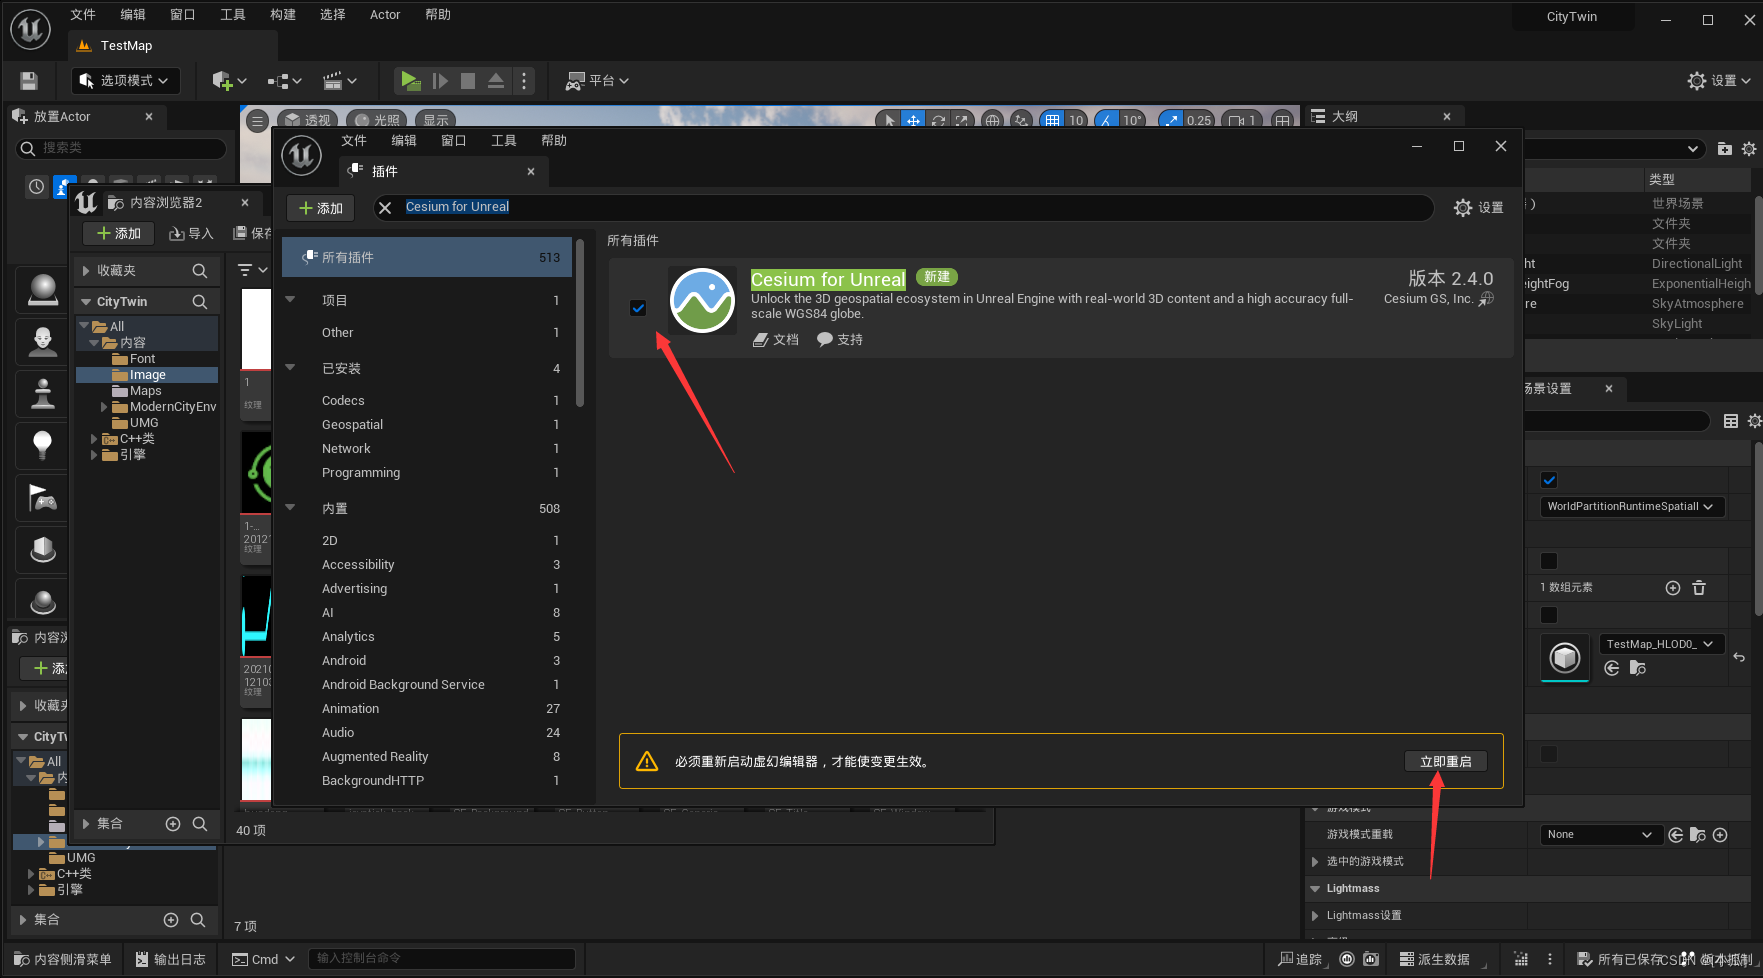
Task: Open 工具 menu in plugin window
Action: click(504, 141)
